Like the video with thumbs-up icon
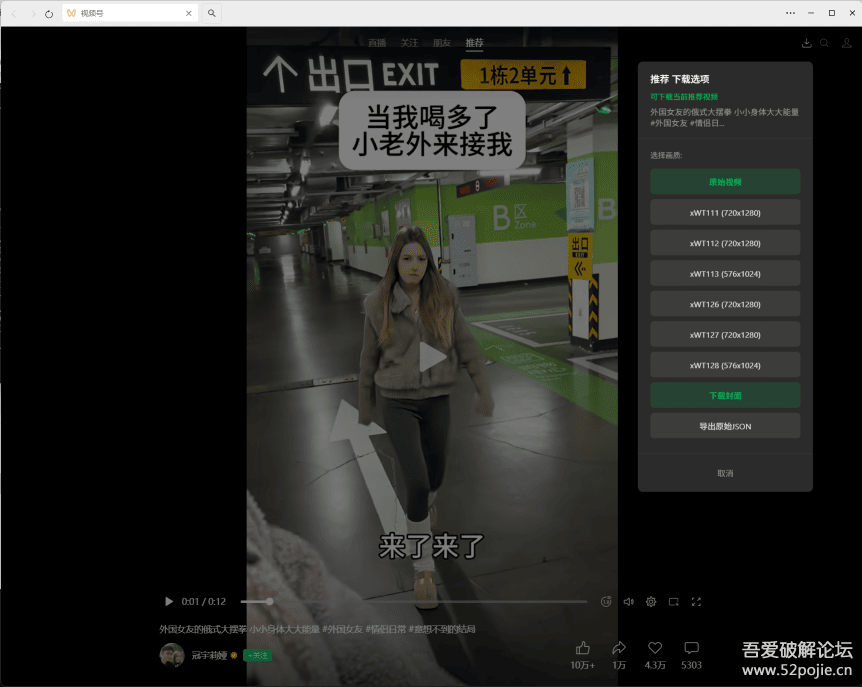 [583, 648]
